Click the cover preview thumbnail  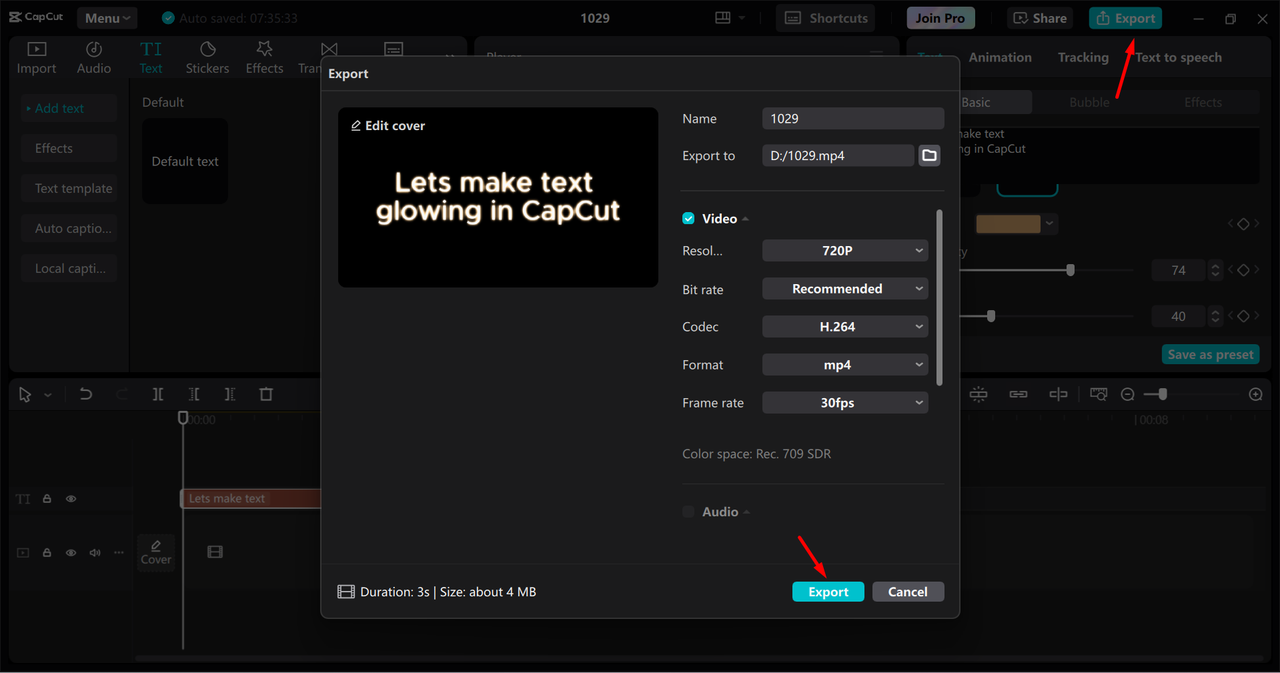[498, 197]
